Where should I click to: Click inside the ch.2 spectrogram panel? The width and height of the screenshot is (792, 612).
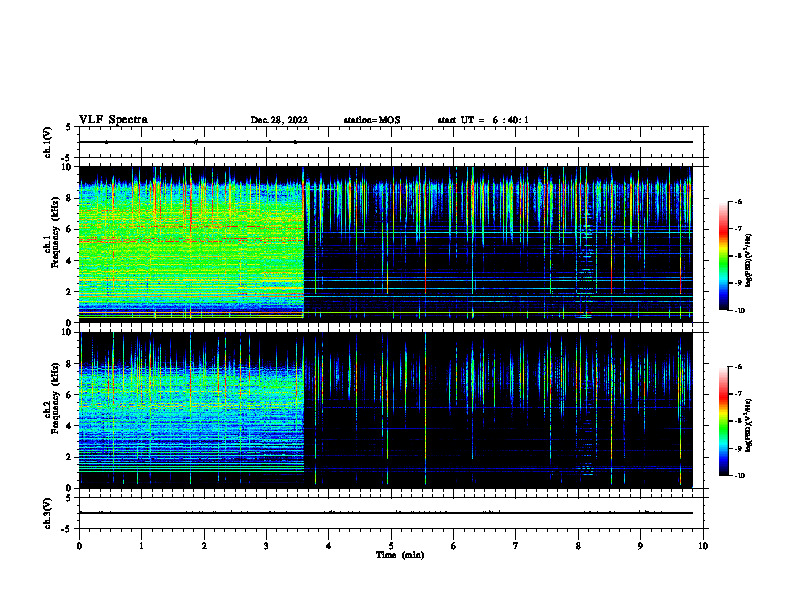tap(385, 410)
